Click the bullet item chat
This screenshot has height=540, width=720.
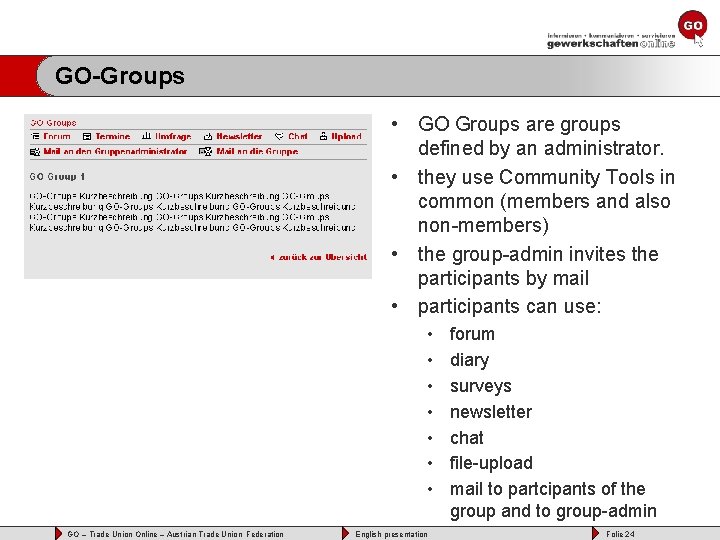(x=467, y=438)
